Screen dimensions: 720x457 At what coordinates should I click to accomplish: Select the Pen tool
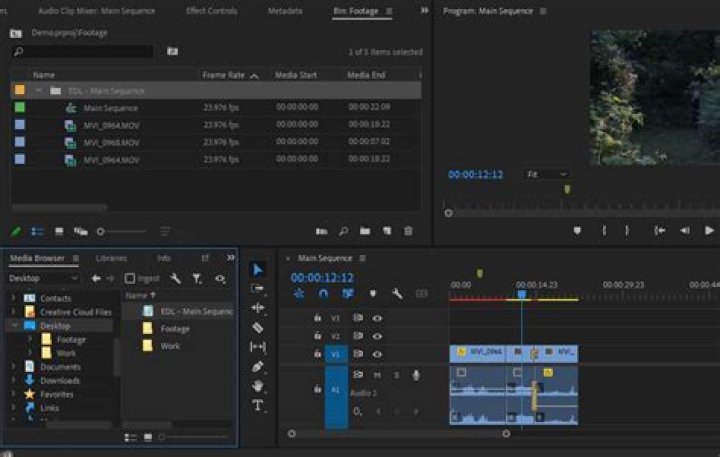pyautogui.click(x=258, y=367)
